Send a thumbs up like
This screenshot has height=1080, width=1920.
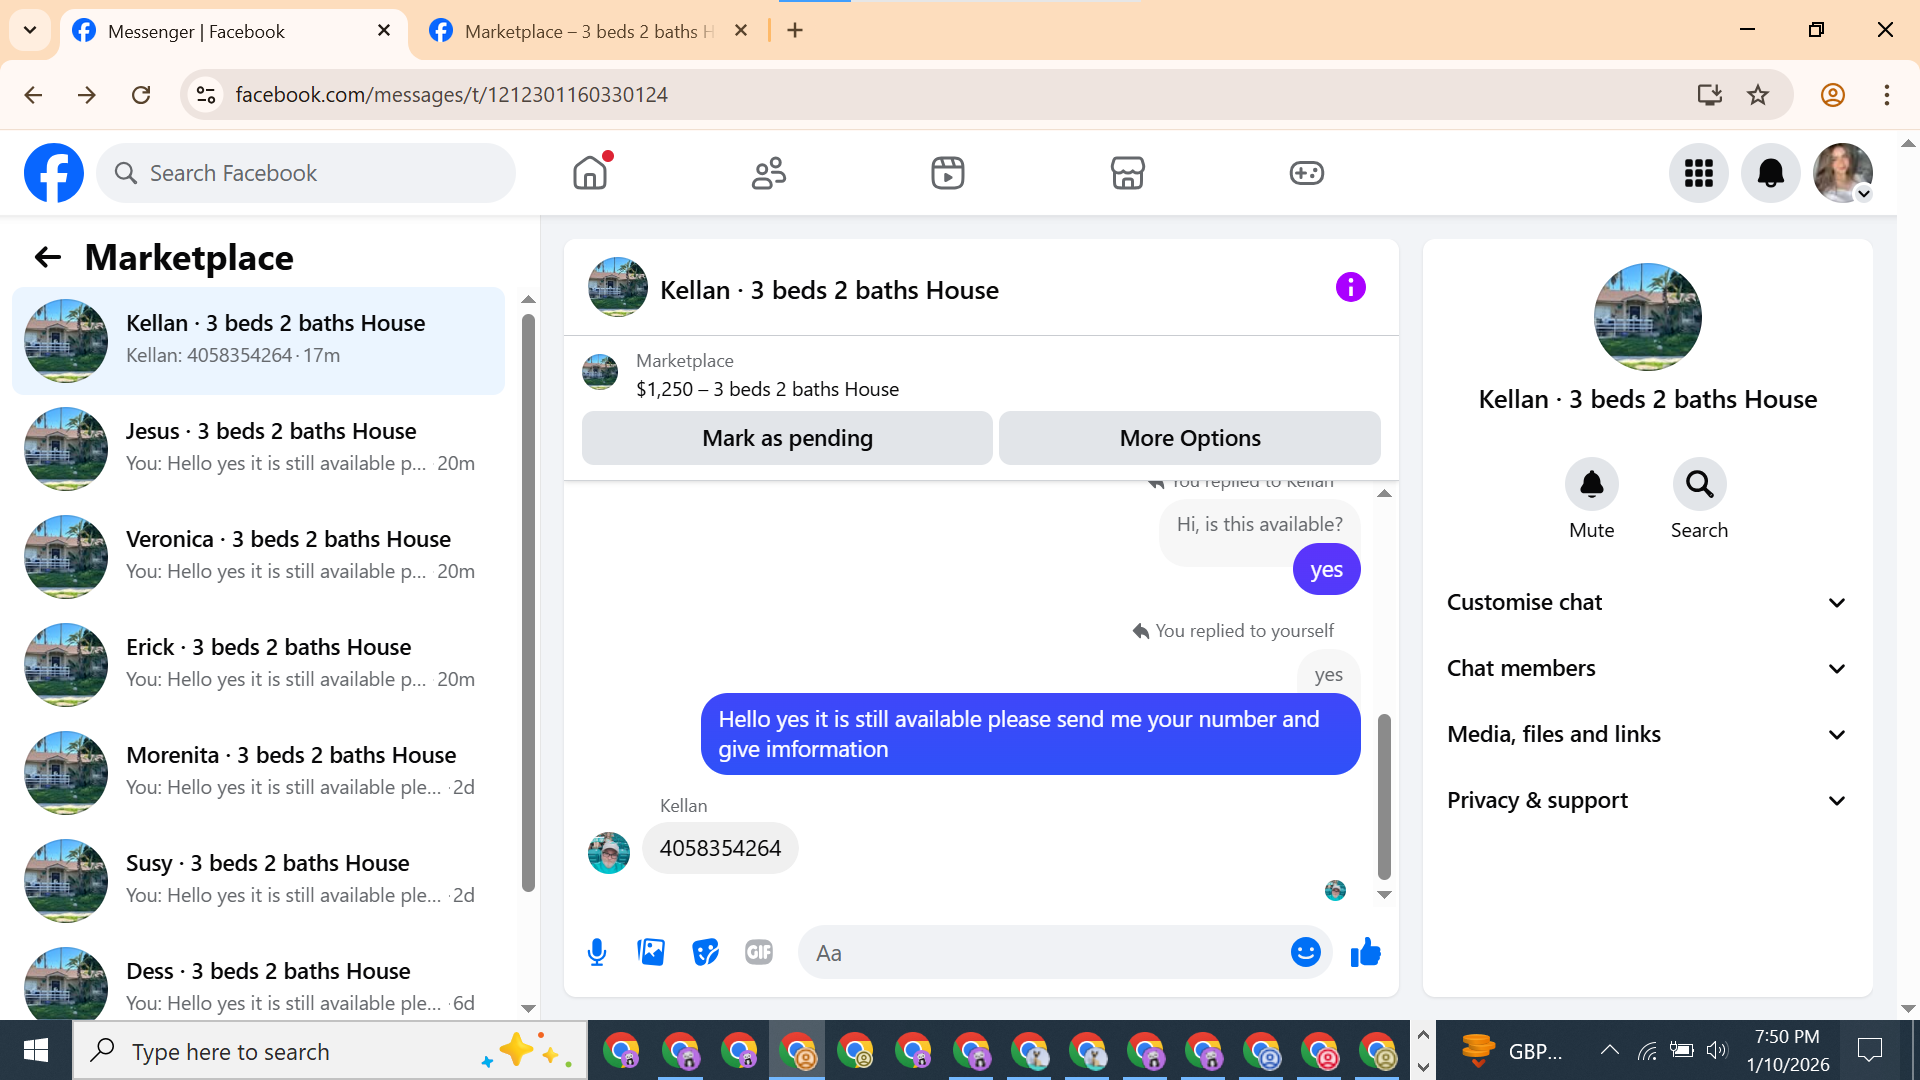1365,952
